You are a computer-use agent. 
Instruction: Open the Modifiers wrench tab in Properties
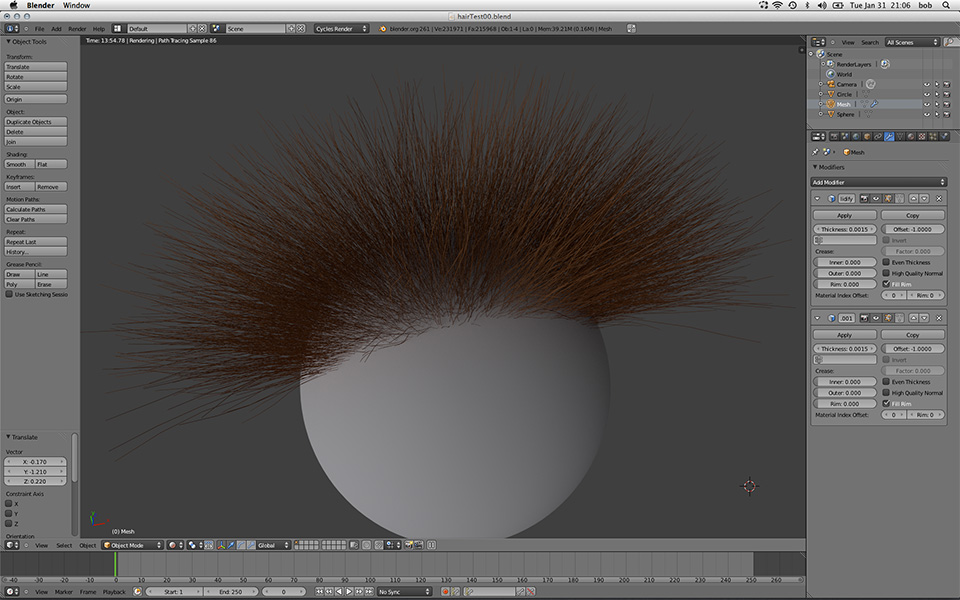(x=889, y=136)
